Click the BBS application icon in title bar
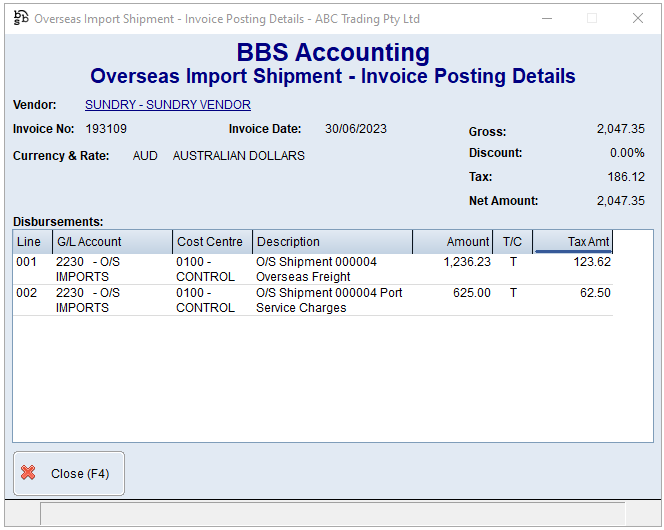Viewport: 664px width, 530px height. [20, 18]
